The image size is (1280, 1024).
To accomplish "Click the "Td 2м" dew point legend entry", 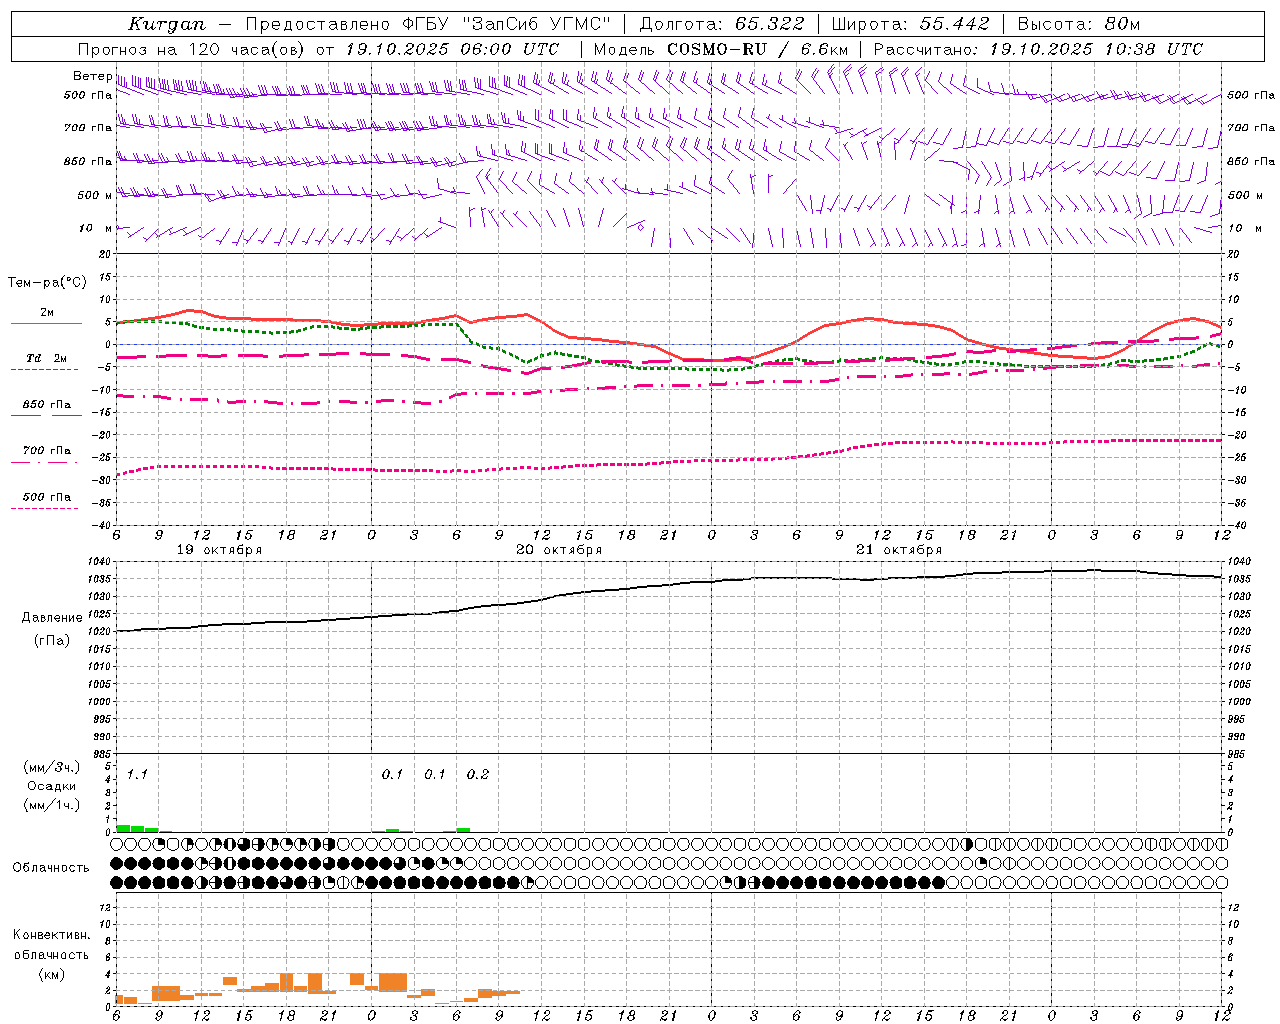I will (x=46, y=358).
